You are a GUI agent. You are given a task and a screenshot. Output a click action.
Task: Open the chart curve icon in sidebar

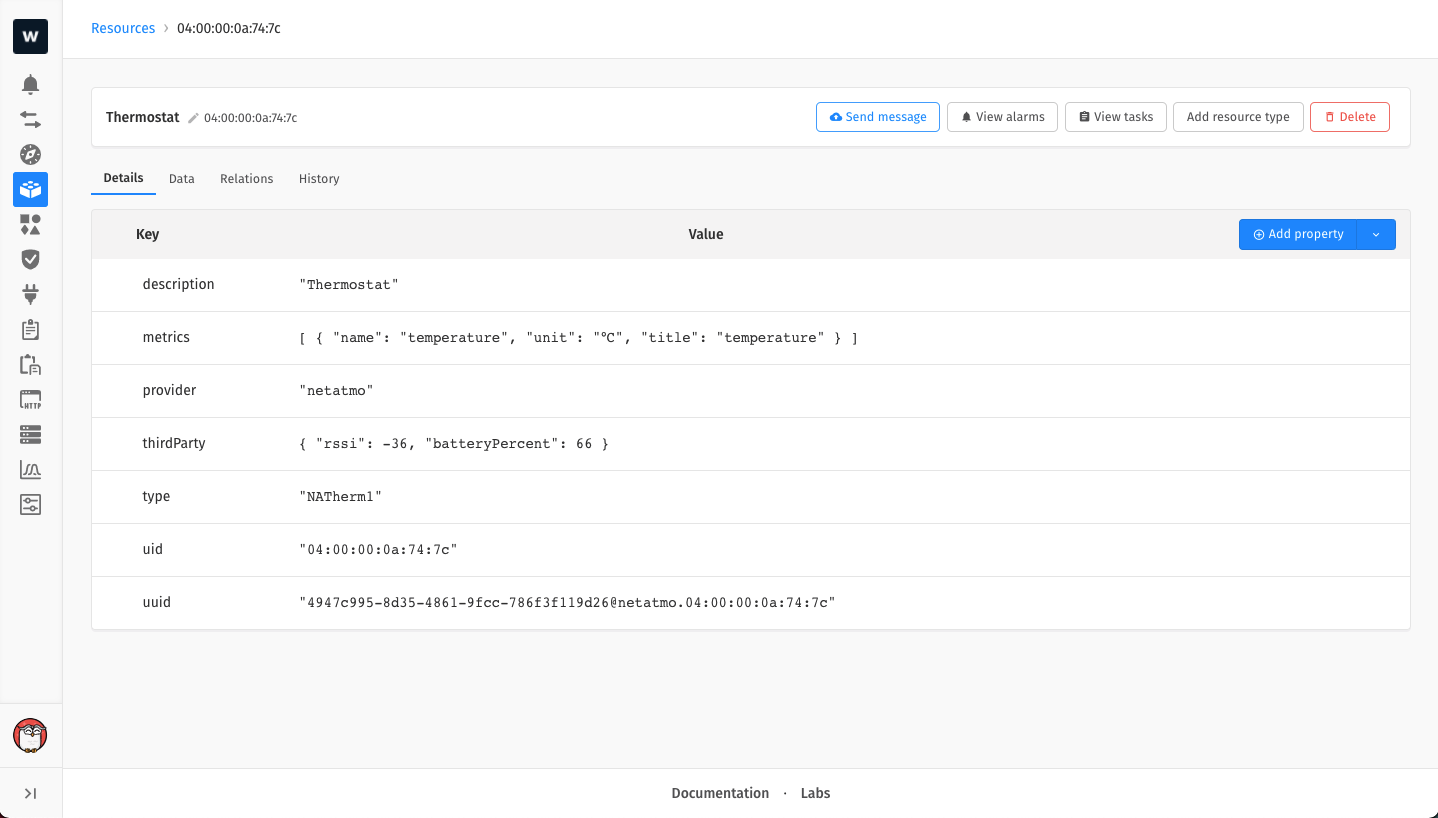30,470
